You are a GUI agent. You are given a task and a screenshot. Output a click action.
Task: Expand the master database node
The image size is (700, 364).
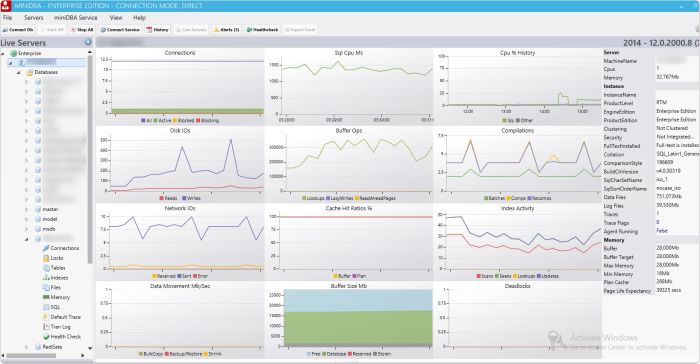coord(26,209)
